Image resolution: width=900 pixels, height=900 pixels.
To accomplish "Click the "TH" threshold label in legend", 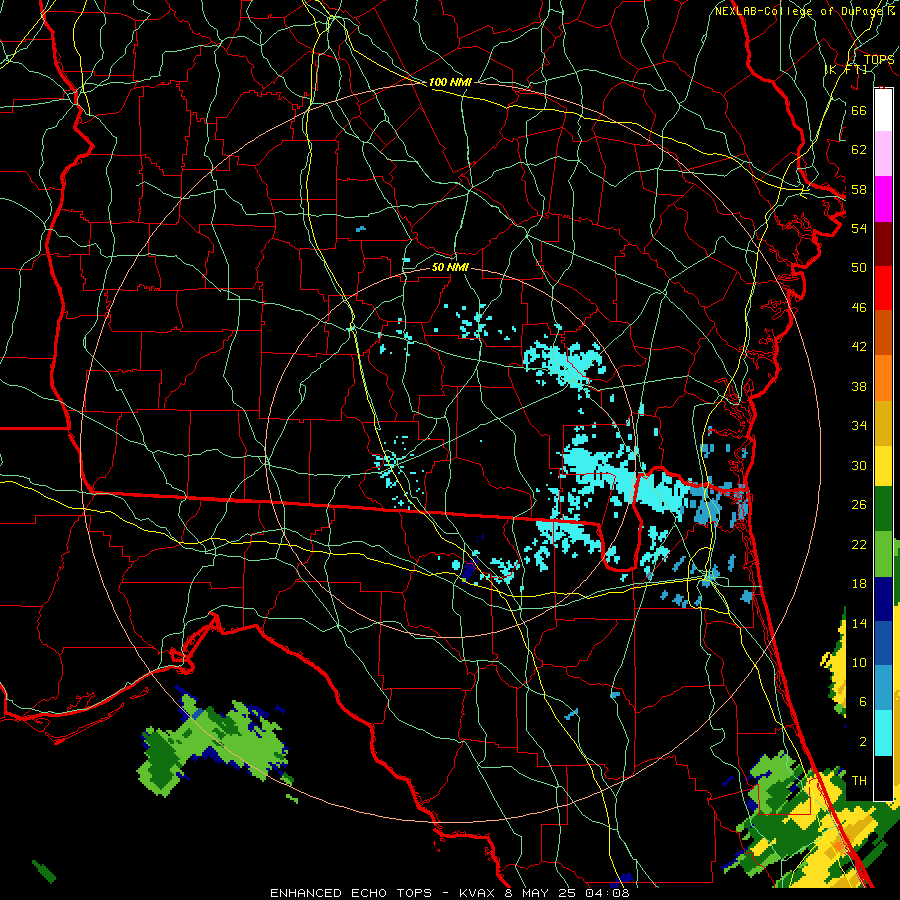I will click(859, 781).
